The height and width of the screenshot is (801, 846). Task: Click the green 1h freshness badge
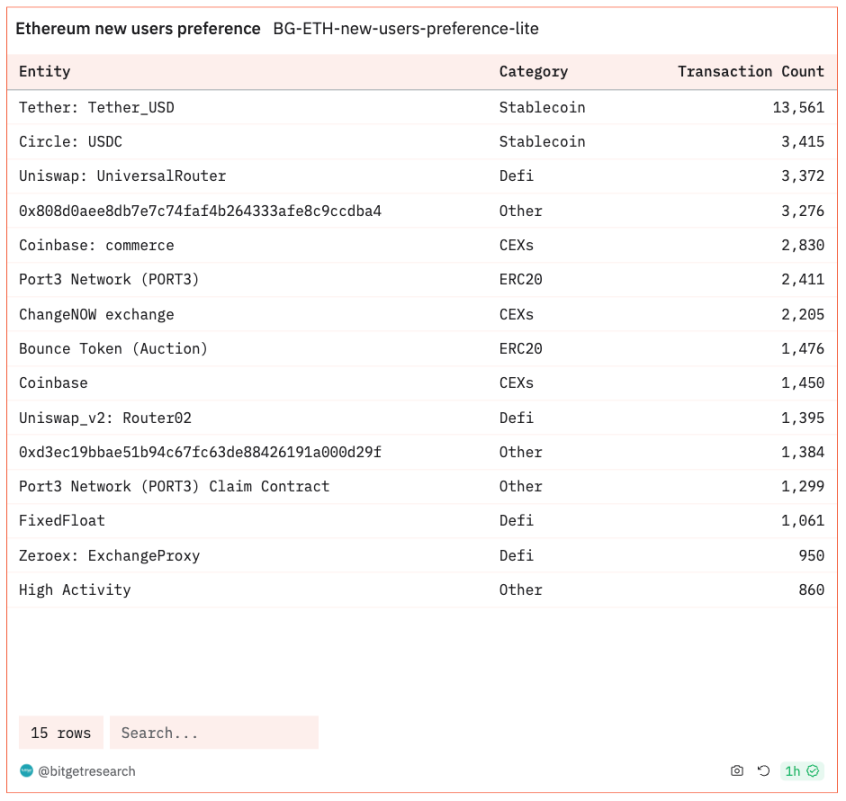pyautogui.click(x=802, y=771)
